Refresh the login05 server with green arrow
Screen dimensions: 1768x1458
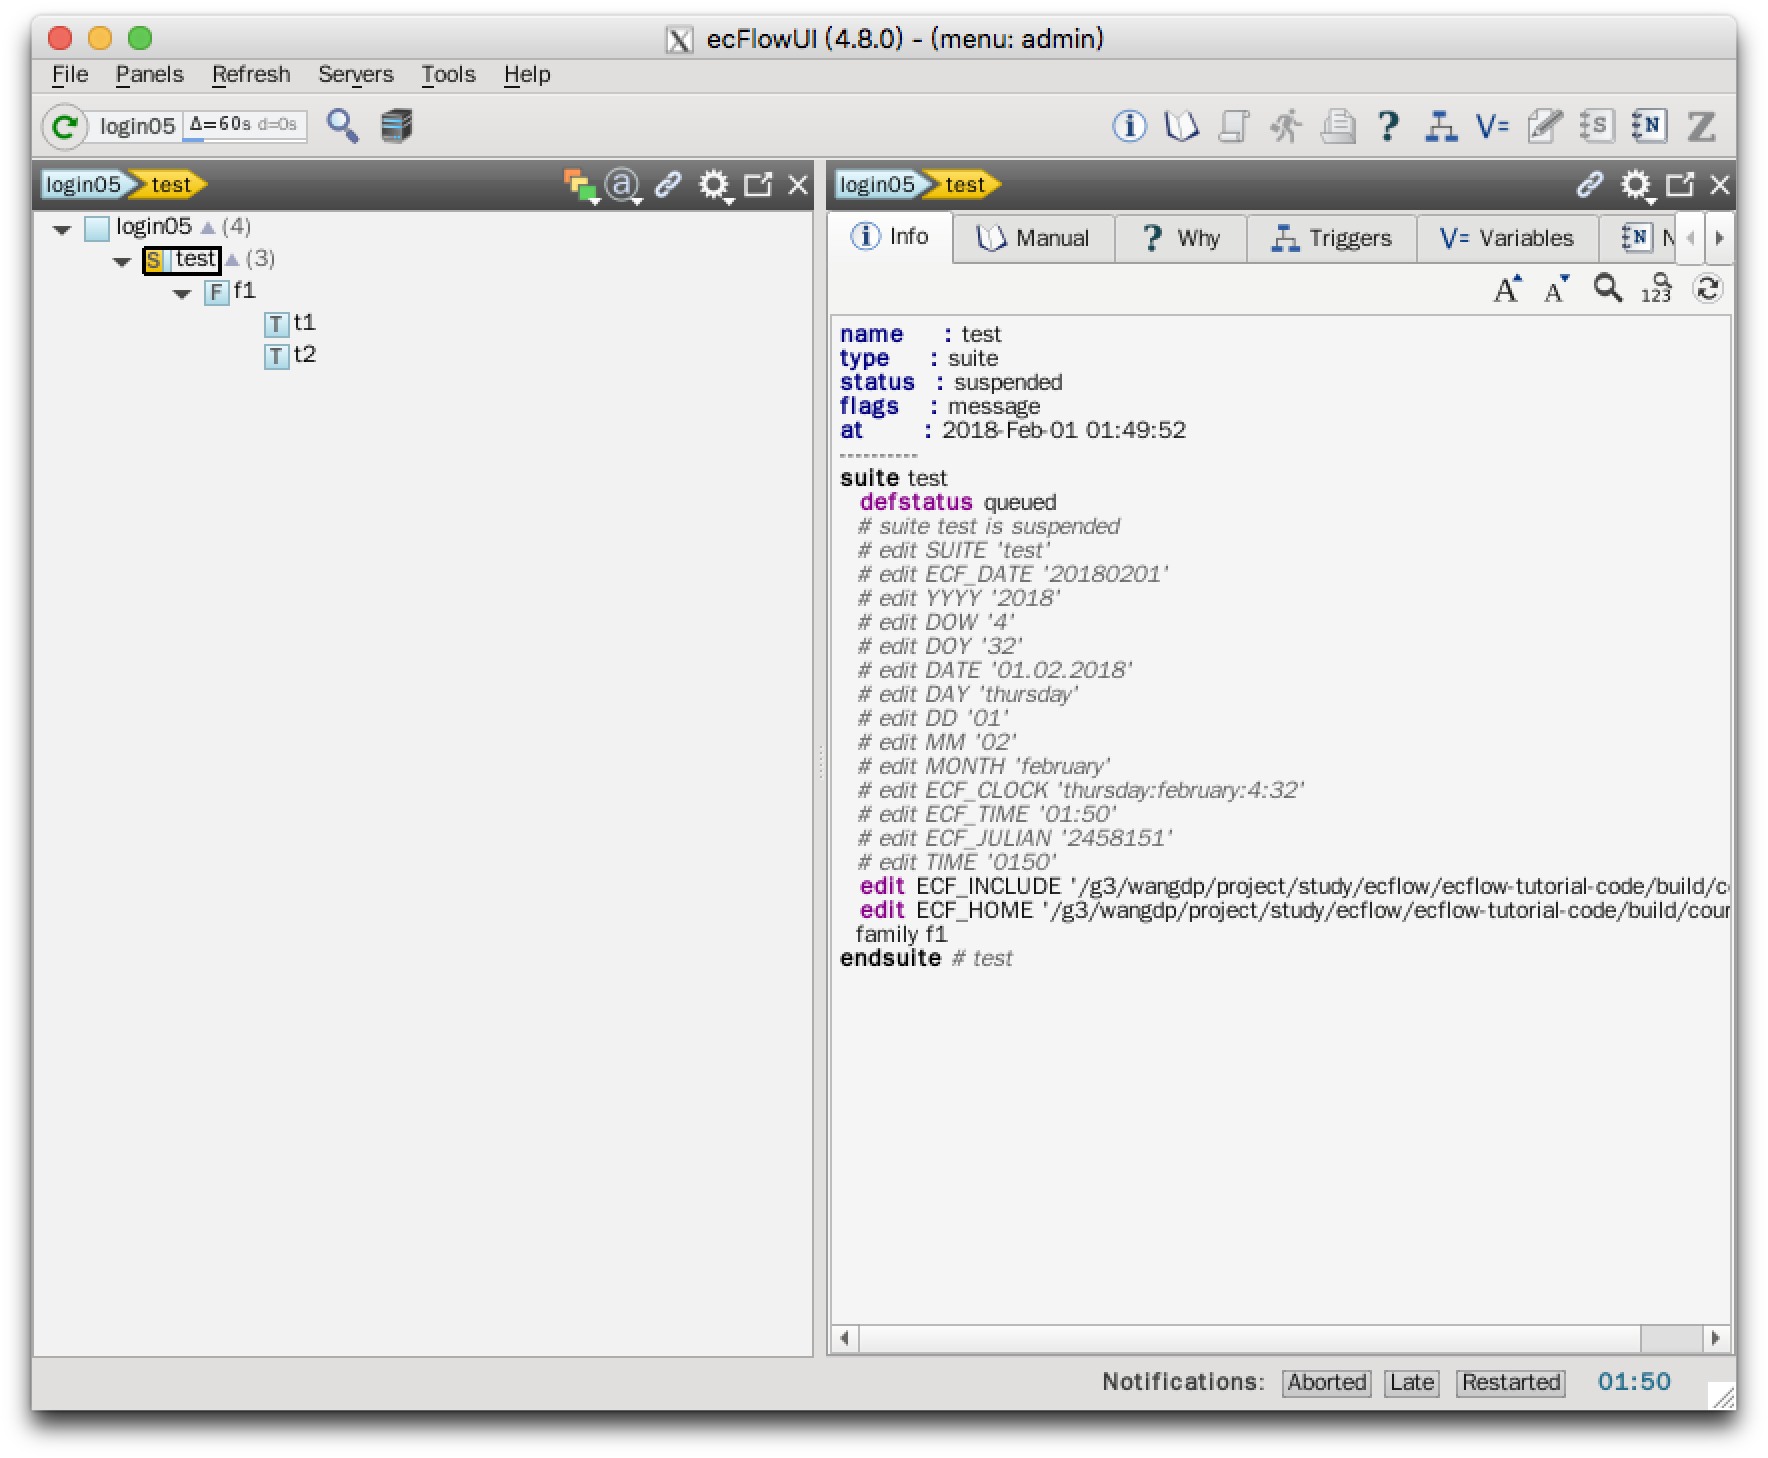[65, 127]
